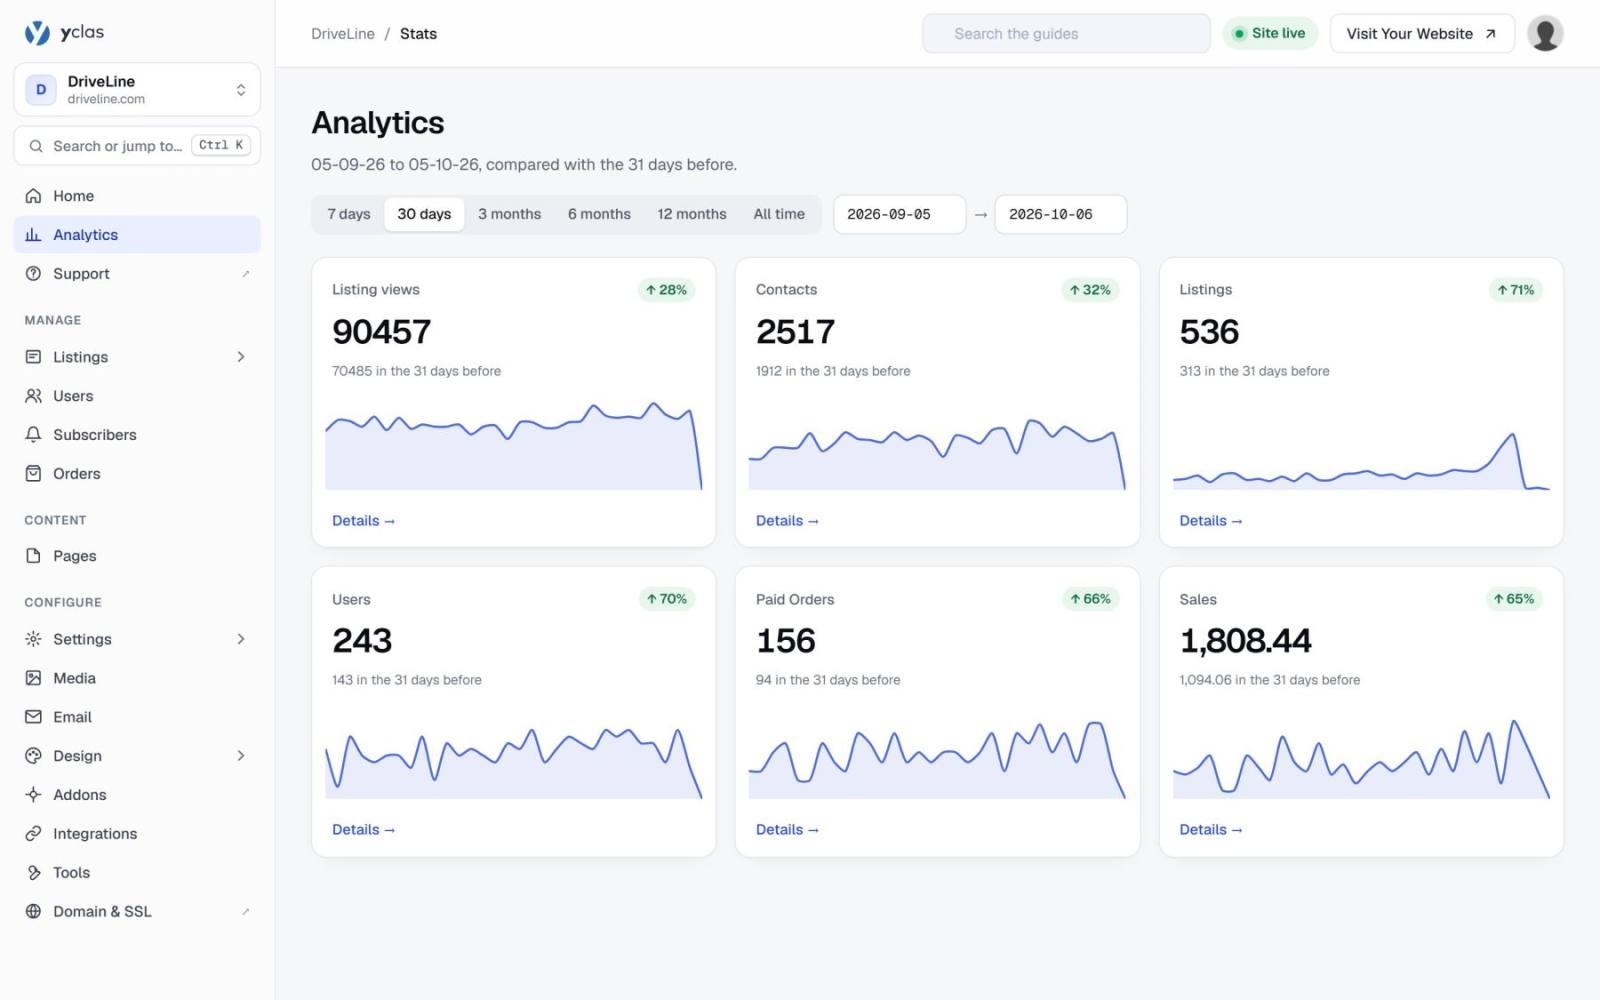Click the Users people icon
Image resolution: width=1600 pixels, height=1000 pixels.
coord(33,396)
